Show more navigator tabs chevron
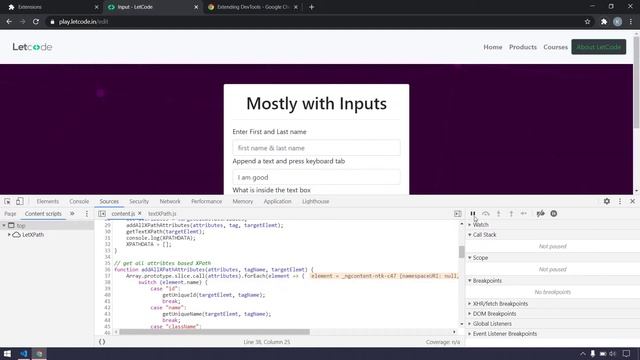The height and width of the screenshot is (360, 640). point(72,213)
